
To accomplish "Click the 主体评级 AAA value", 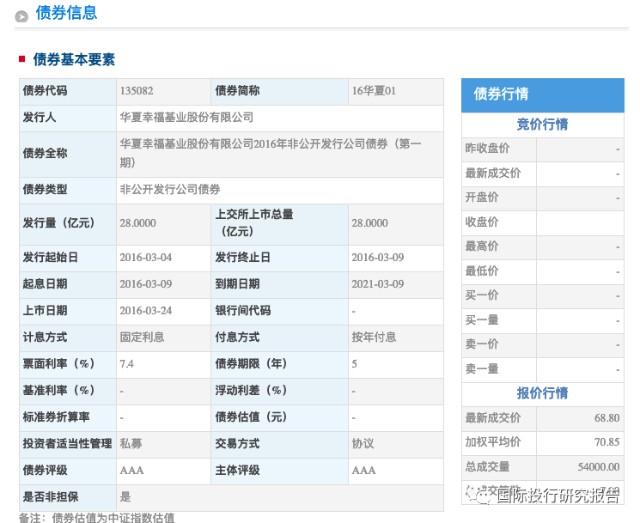I will [x=364, y=470].
